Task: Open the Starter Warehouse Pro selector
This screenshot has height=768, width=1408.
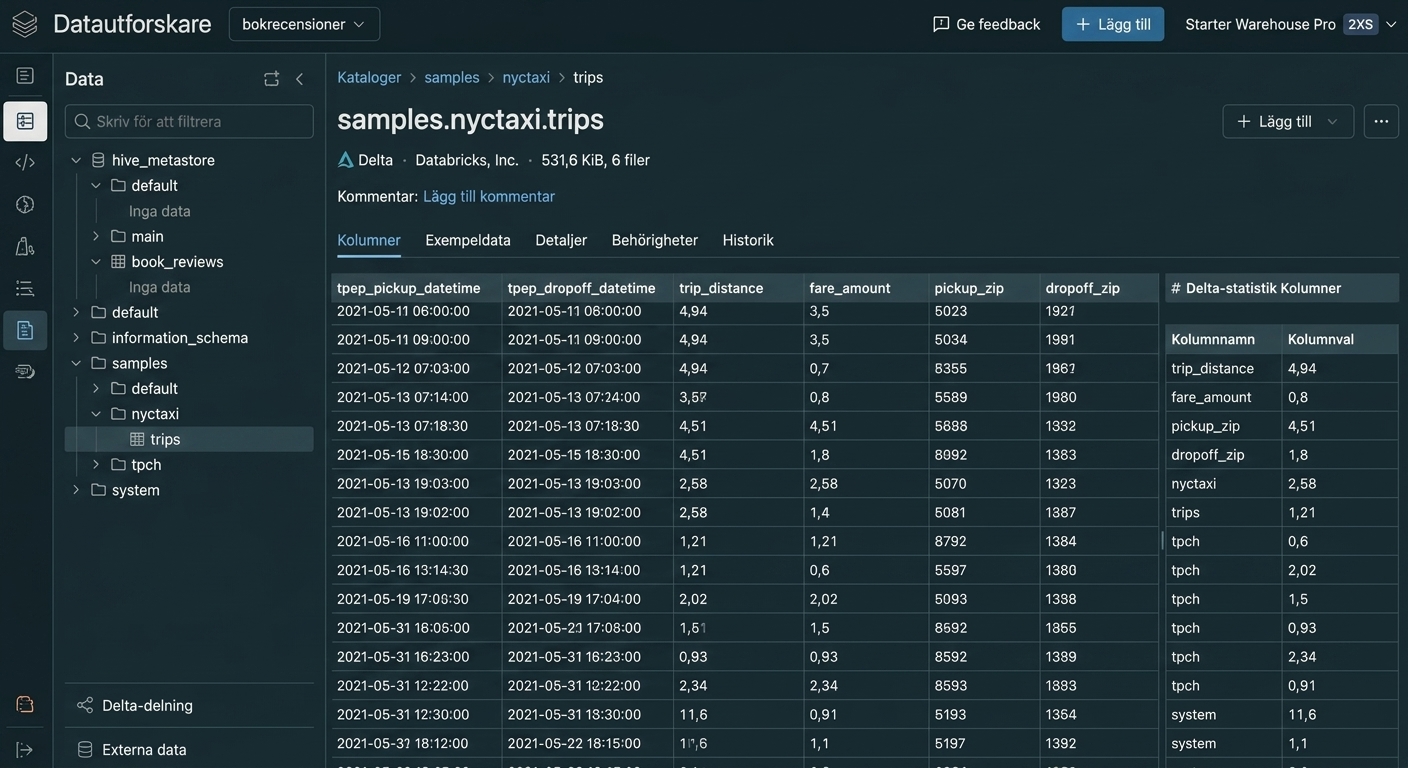Action: [1291, 24]
